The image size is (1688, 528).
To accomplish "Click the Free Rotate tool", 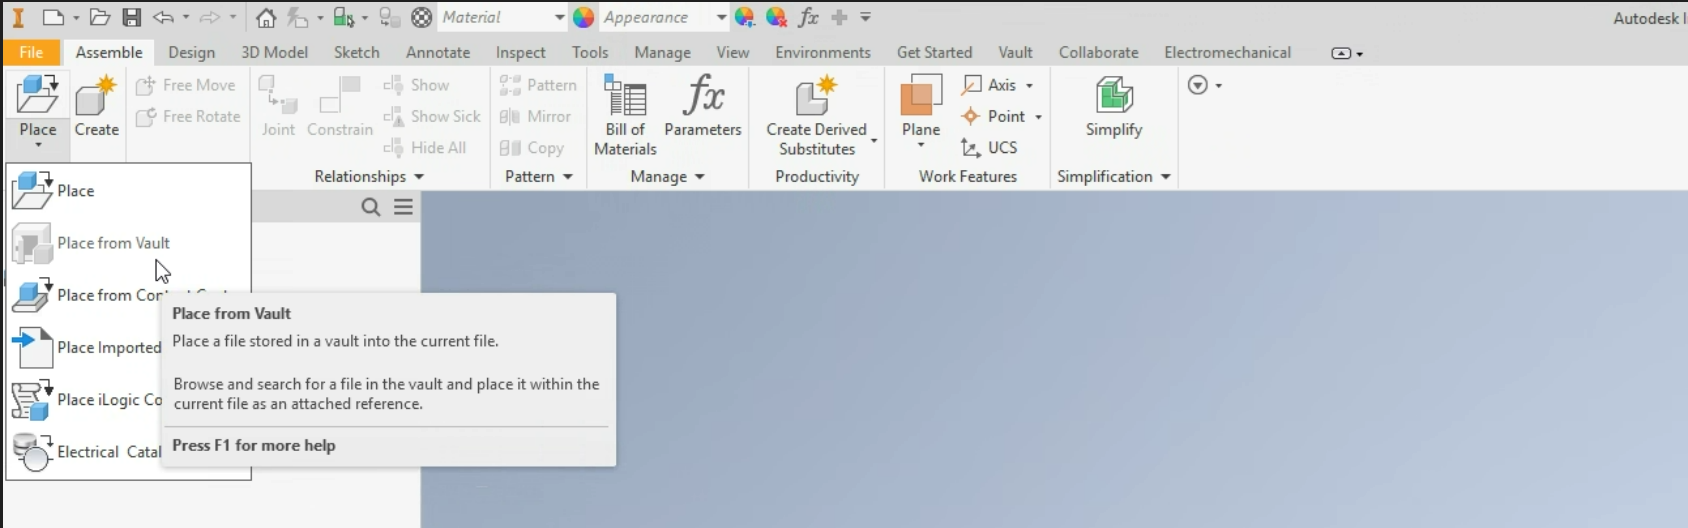I will point(189,116).
